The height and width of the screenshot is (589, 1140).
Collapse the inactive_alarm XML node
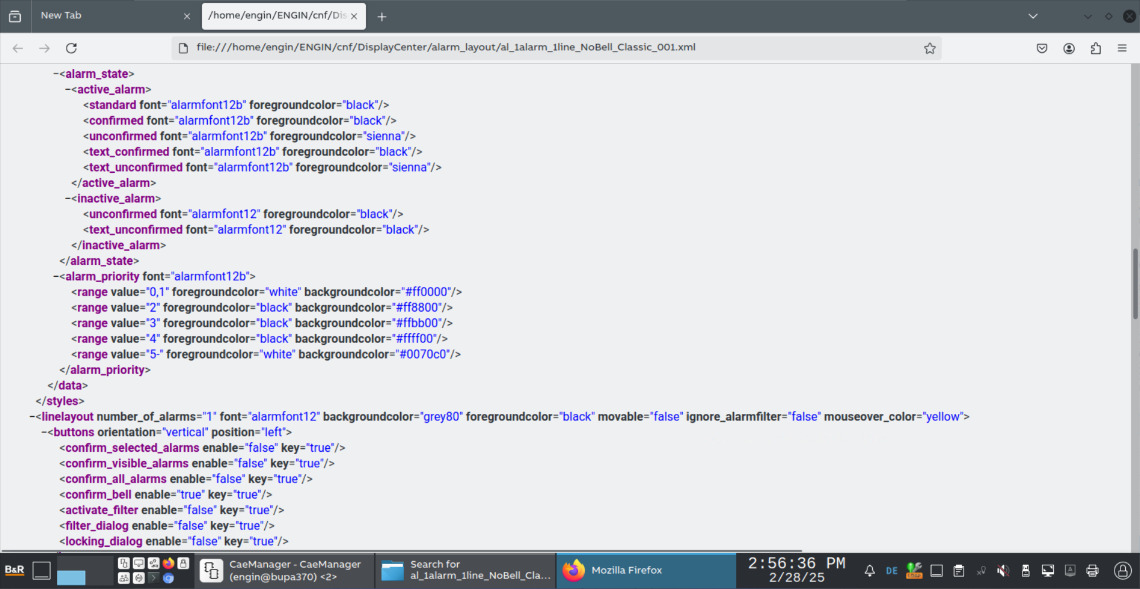click(69, 199)
